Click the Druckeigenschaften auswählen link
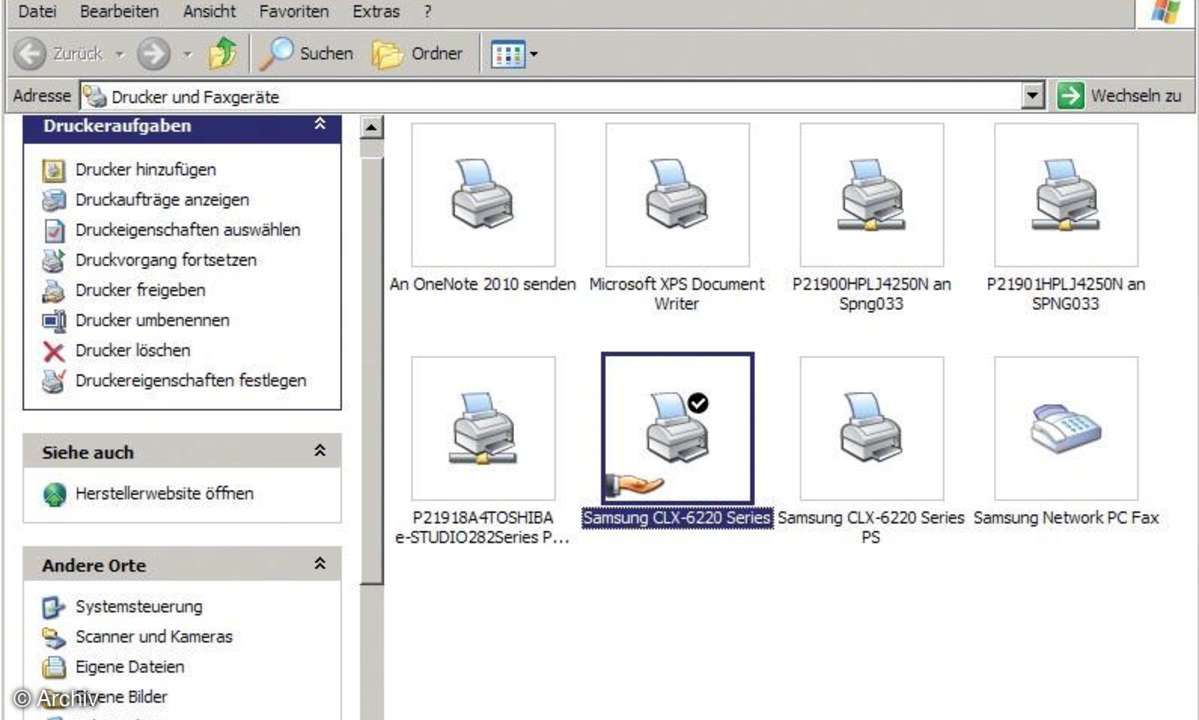Image resolution: width=1199 pixels, height=720 pixels. point(187,229)
